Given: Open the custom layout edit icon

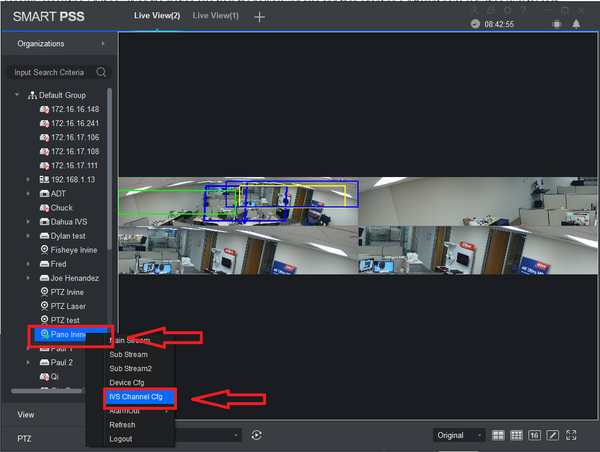Looking at the screenshot, I should pyautogui.click(x=553, y=435).
